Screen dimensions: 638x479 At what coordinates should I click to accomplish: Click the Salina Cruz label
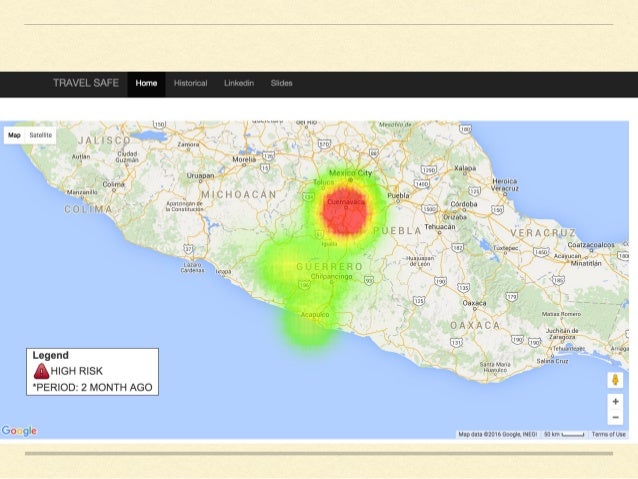(x=552, y=361)
